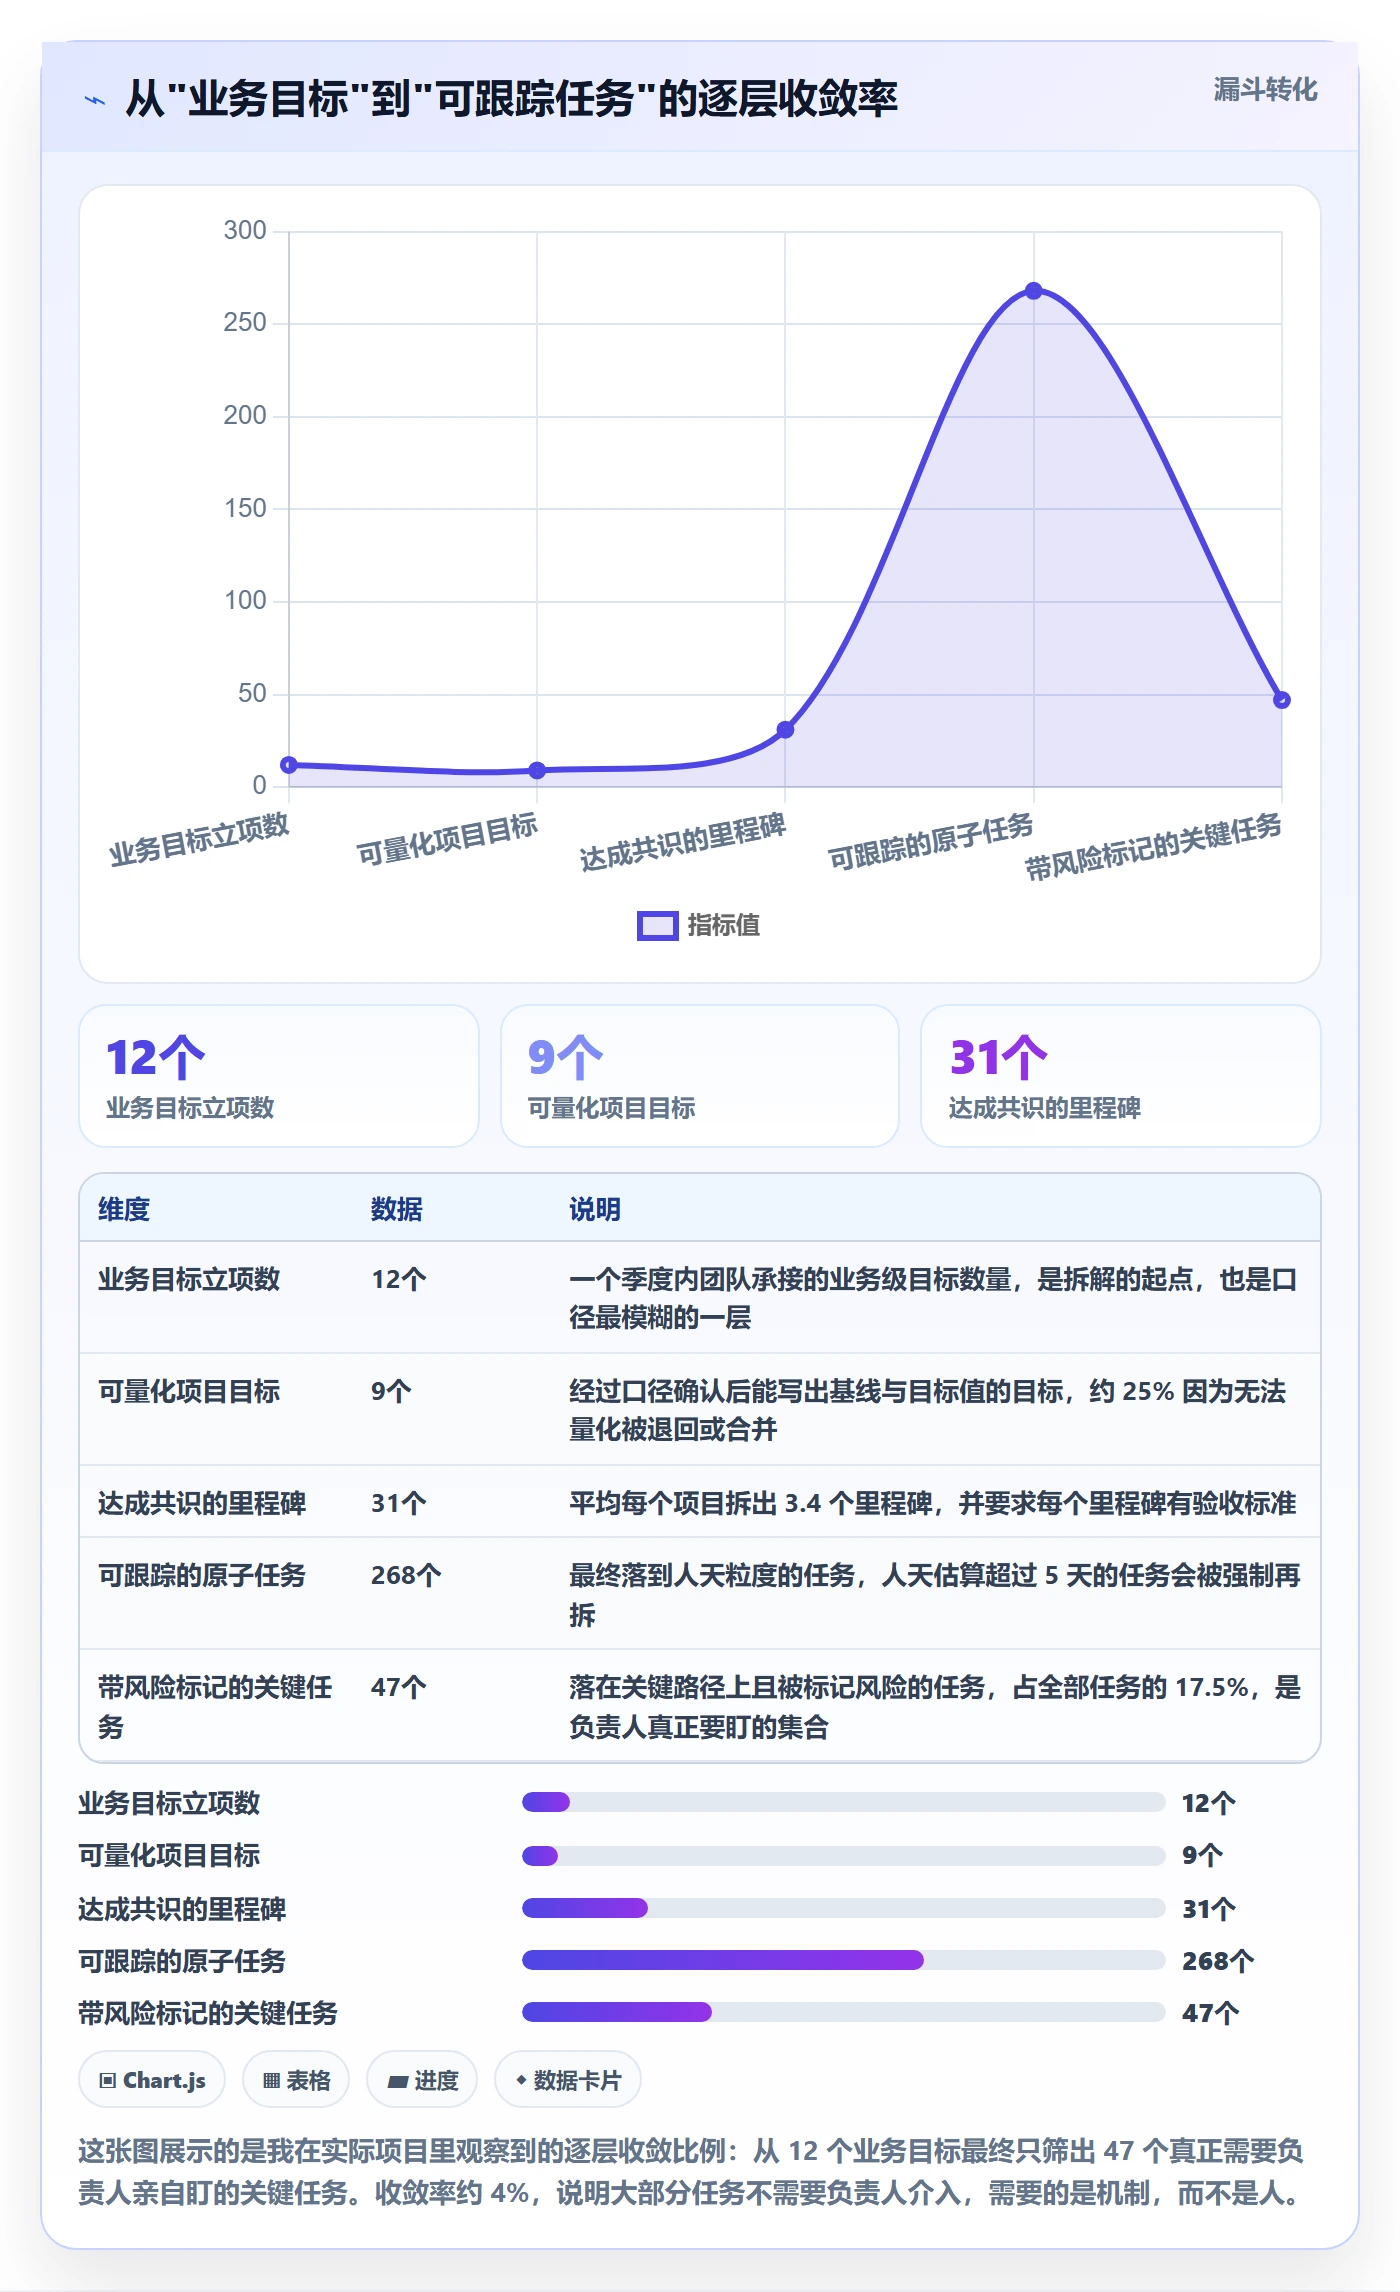Toggle the 指标值 legend swatch

point(657,926)
